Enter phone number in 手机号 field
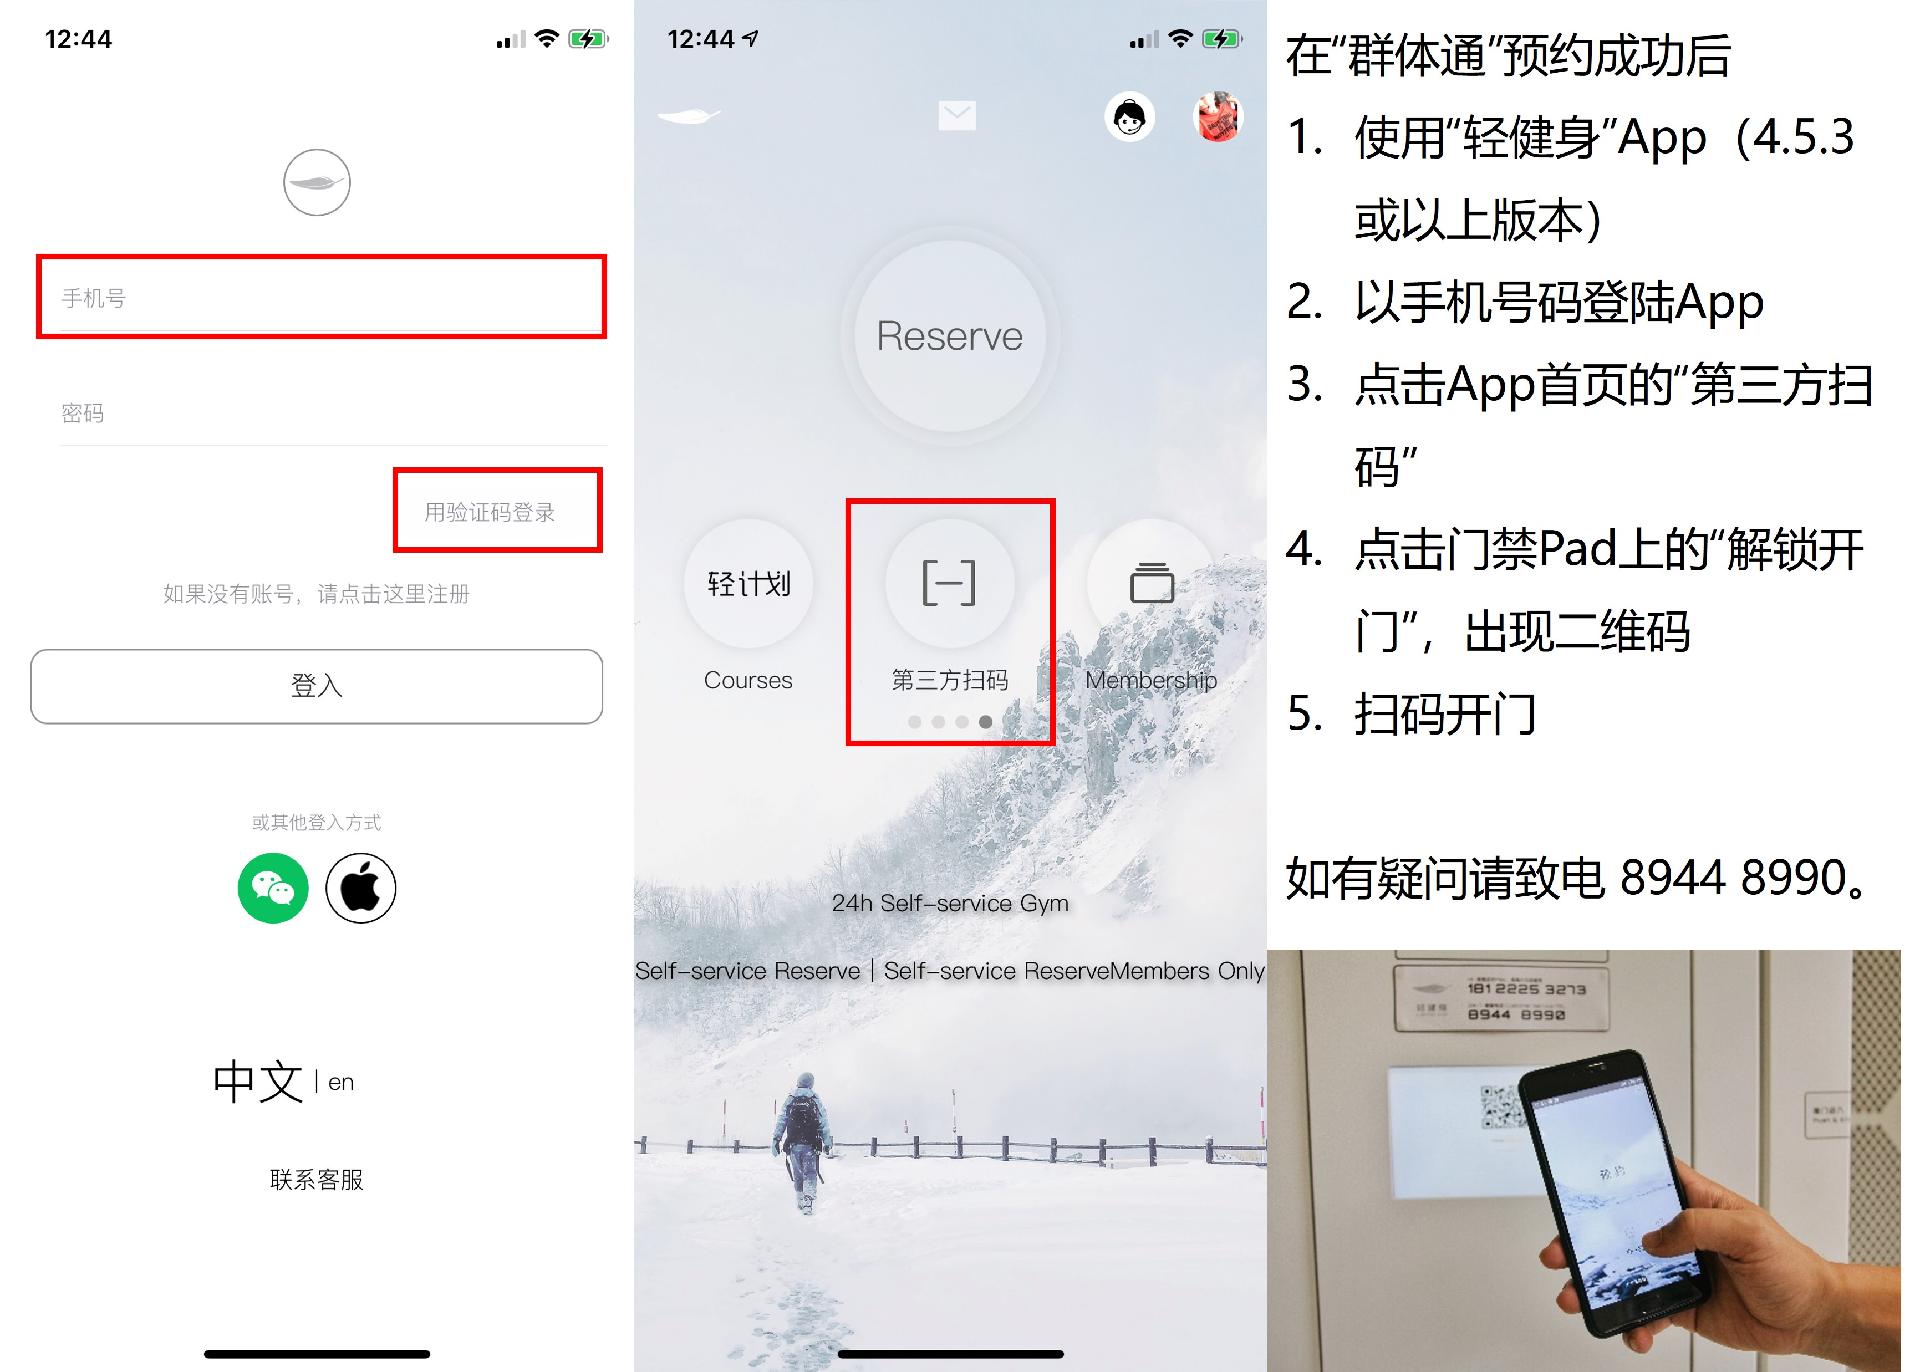 coord(312,295)
